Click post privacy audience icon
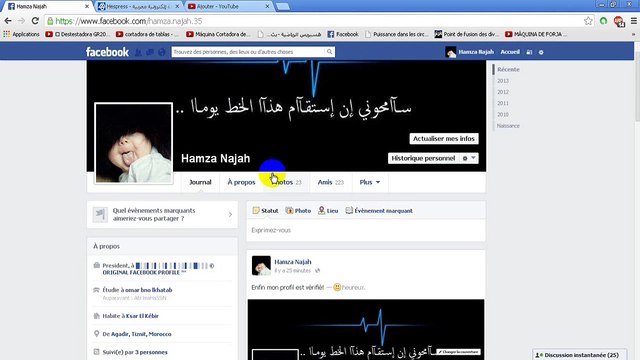640x360 pixels. [318, 271]
